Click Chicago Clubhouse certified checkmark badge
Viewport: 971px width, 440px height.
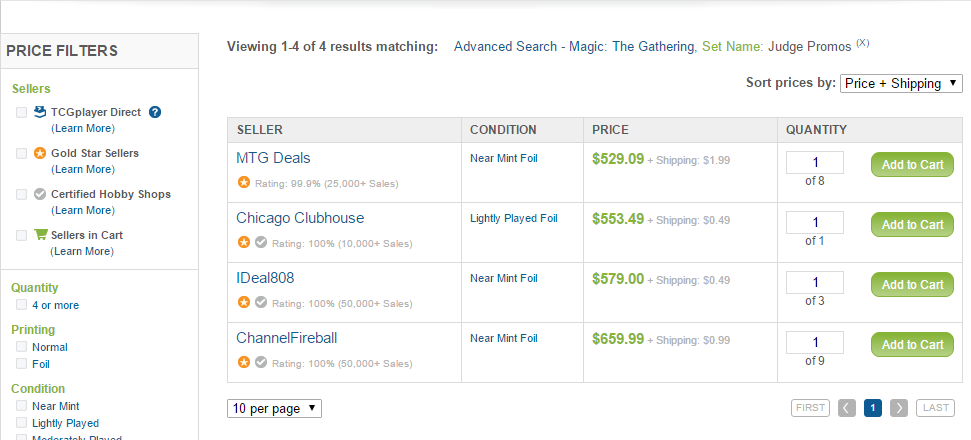261,243
